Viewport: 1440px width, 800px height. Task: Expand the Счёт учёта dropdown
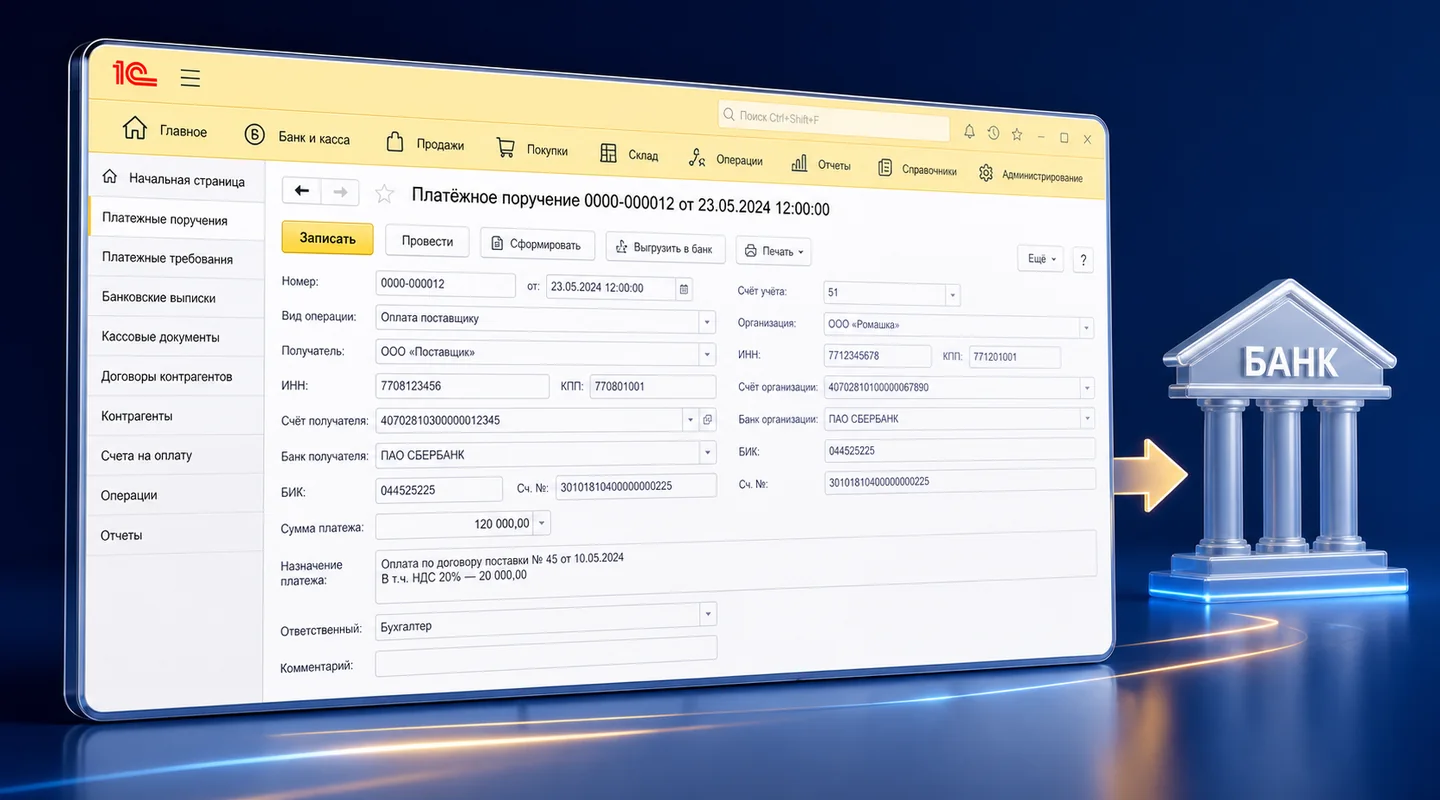pos(952,295)
